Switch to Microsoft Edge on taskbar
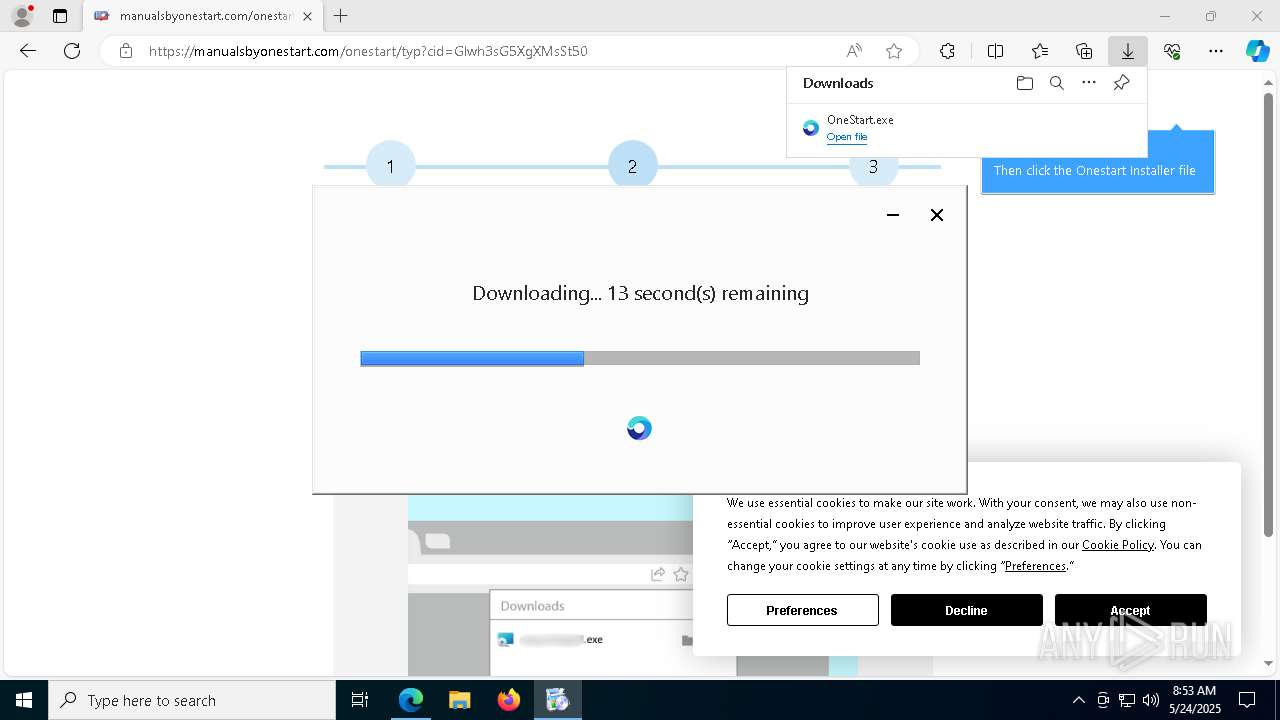 pyautogui.click(x=411, y=700)
